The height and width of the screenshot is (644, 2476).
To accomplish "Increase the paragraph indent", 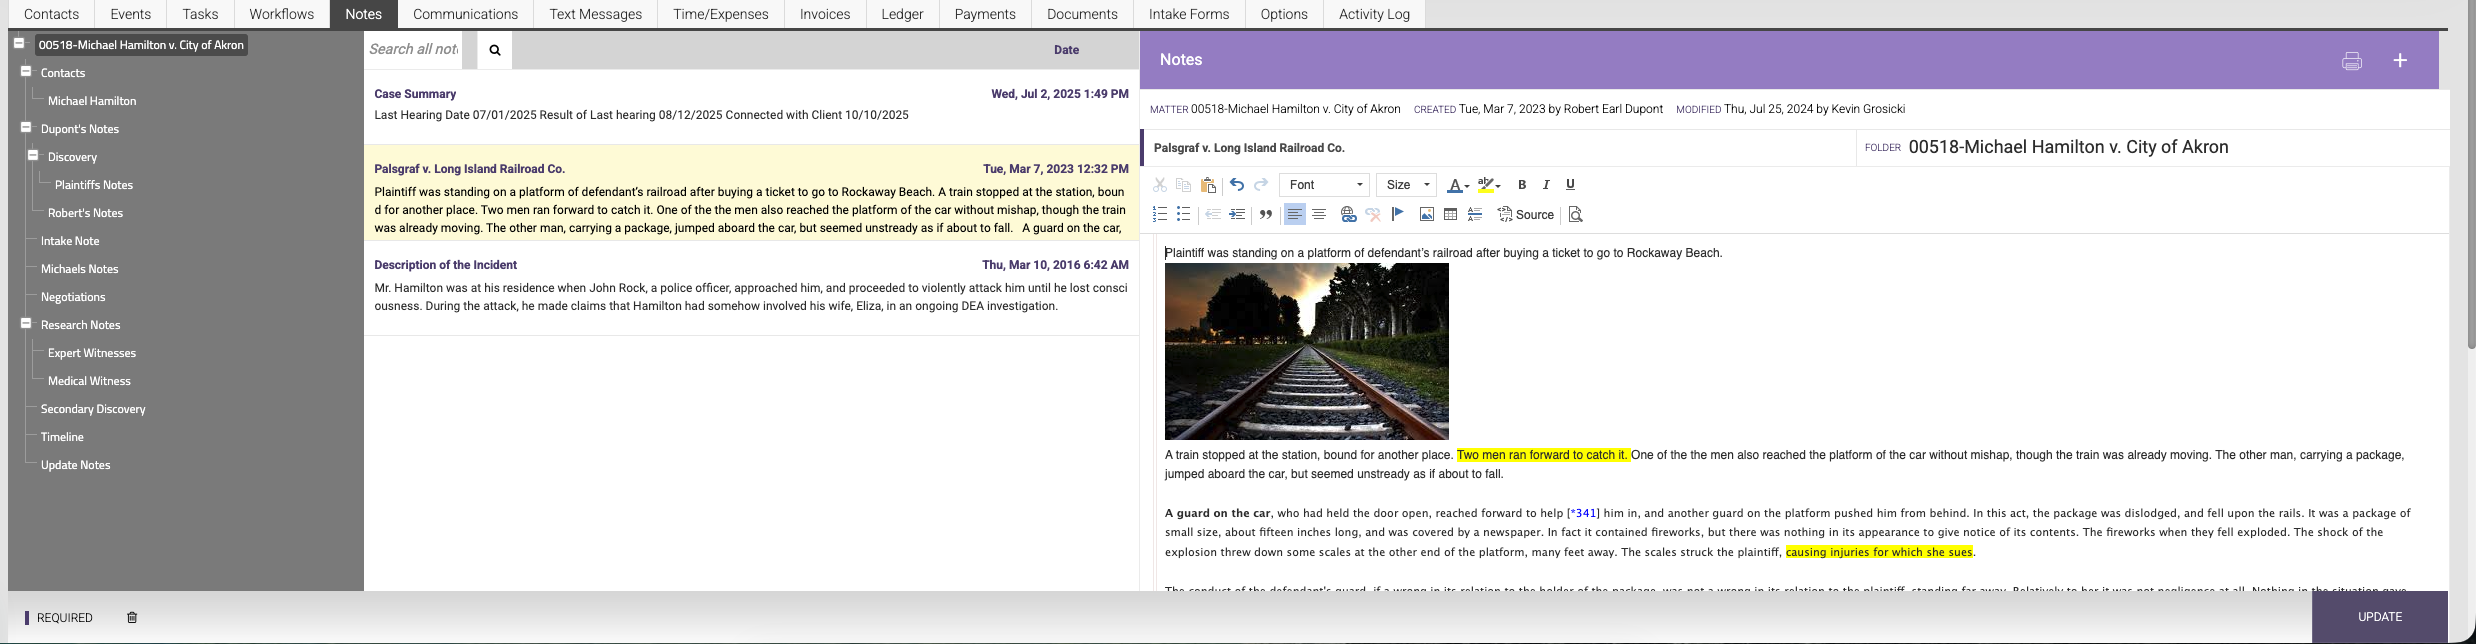I will [1237, 215].
